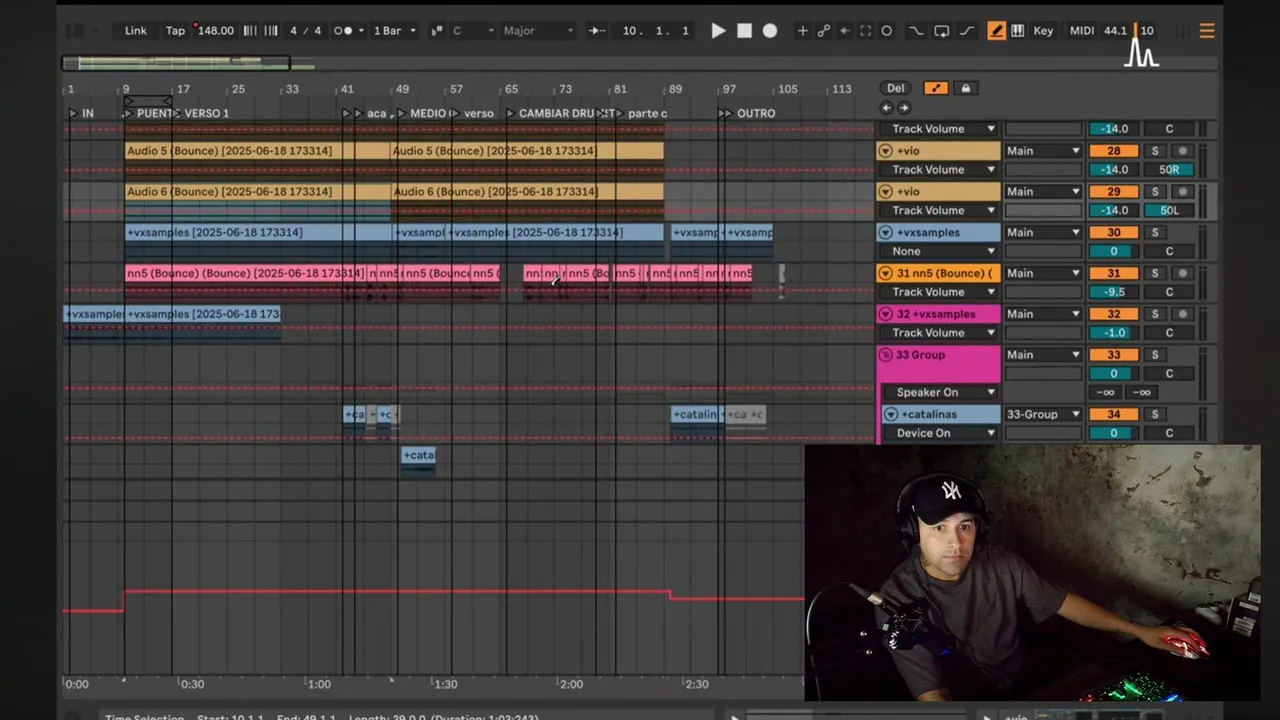Click the 50R pan control on +vio
The image size is (1280, 720).
coord(1169,170)
